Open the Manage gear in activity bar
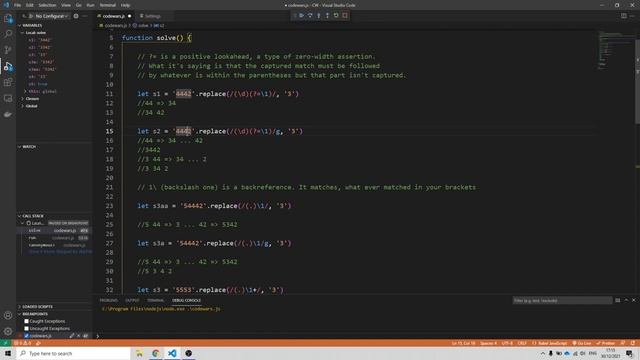Screen dimensions: 640x360 [x=8, y=331]
